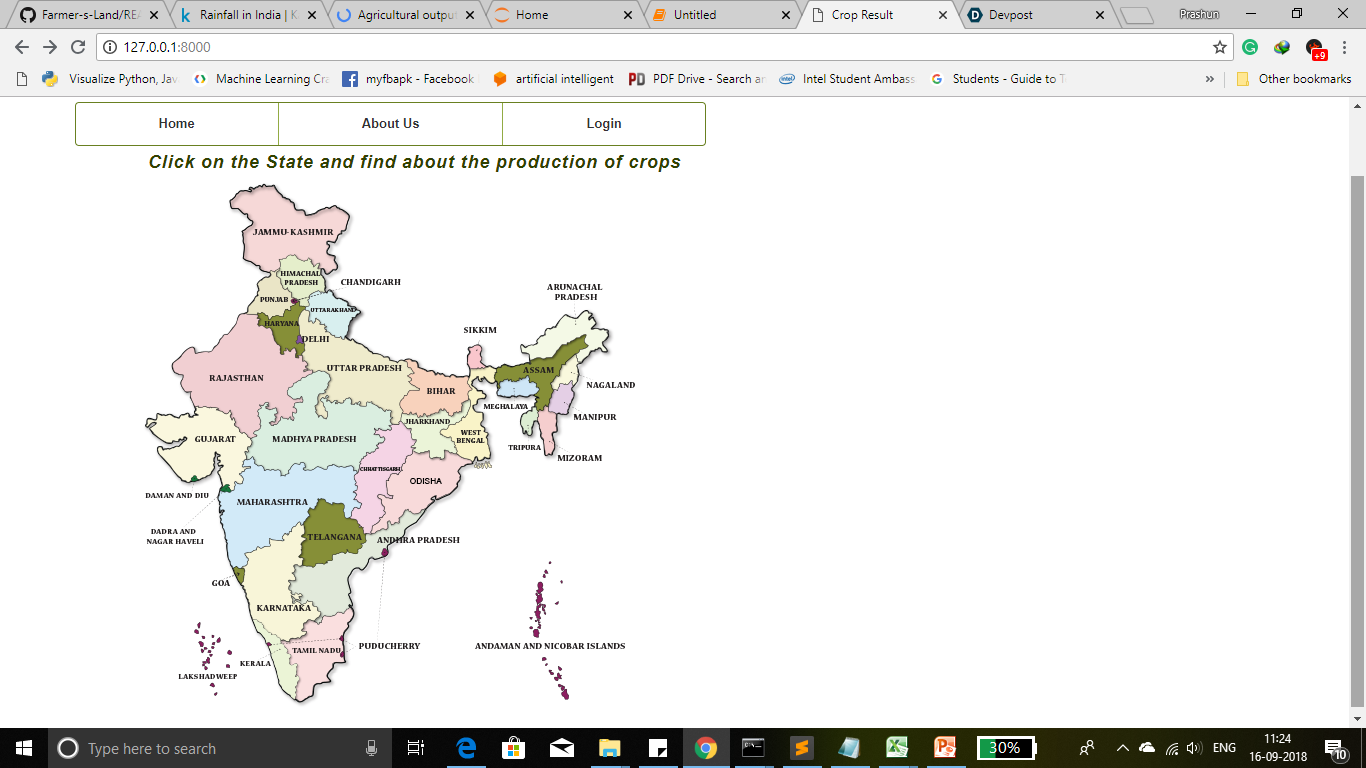The image size is (1366, 768).
Task: Expand hidden system tray icons
Action: [x=1121, y=747]
